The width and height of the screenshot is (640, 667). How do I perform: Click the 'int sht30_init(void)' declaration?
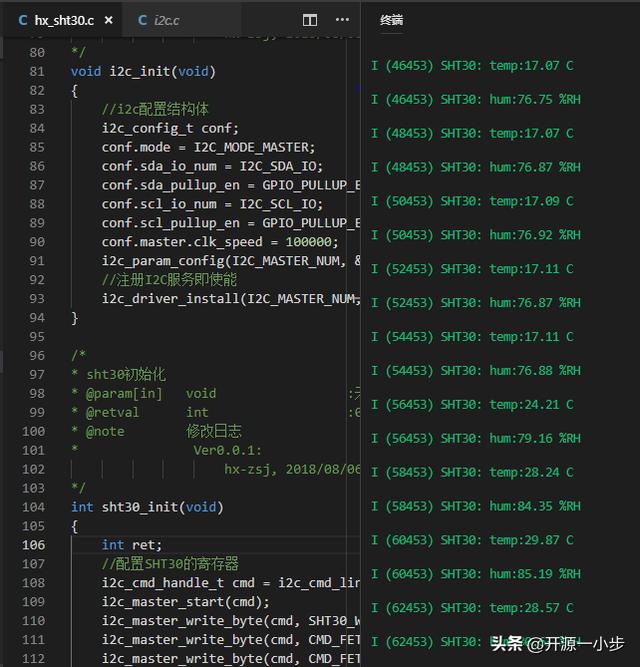pyautogui.click(x=147, y=507)
